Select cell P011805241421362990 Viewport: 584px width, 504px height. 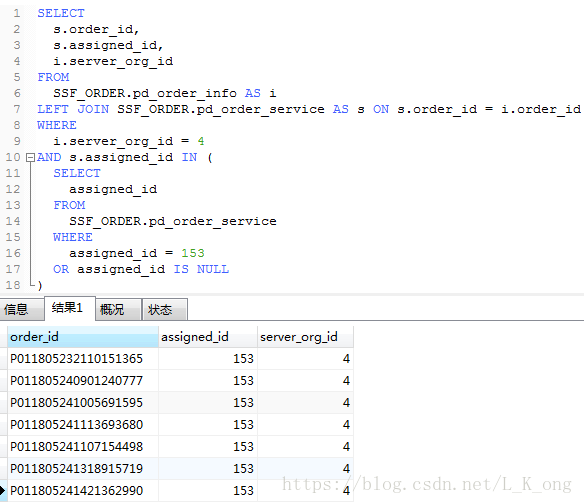(83, 491)
